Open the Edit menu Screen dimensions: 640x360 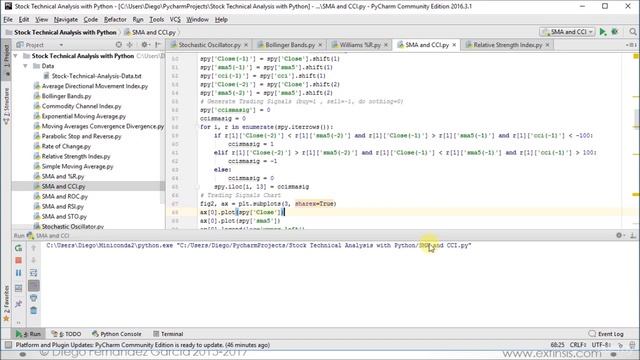(24, 20)
